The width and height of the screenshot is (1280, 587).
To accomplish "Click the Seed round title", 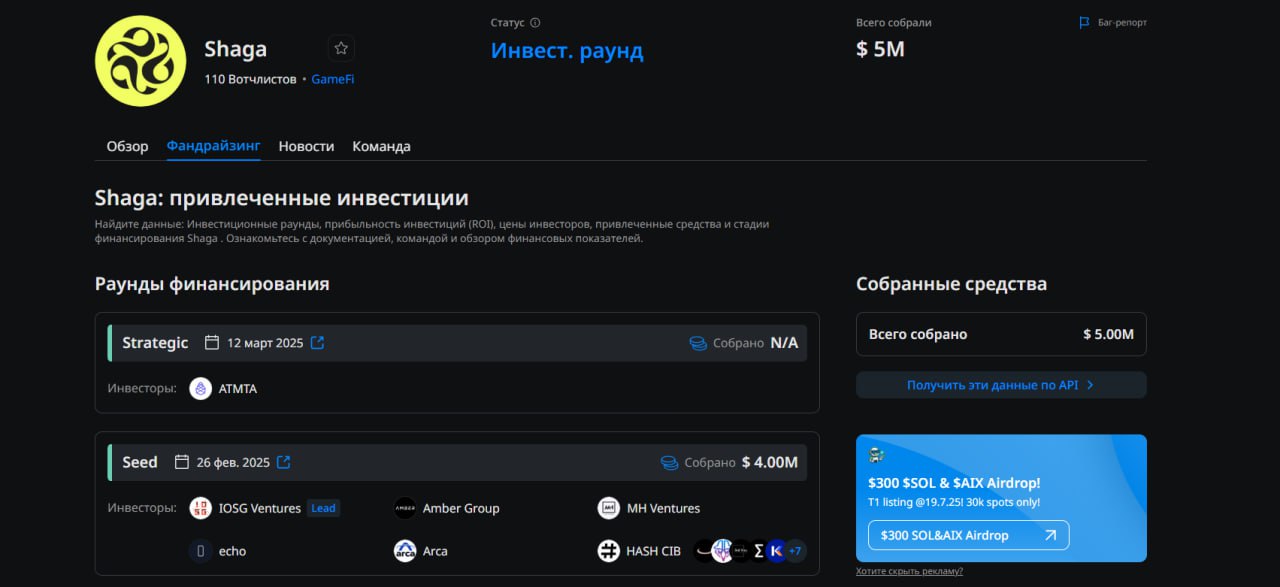I will tap(140, 462).
